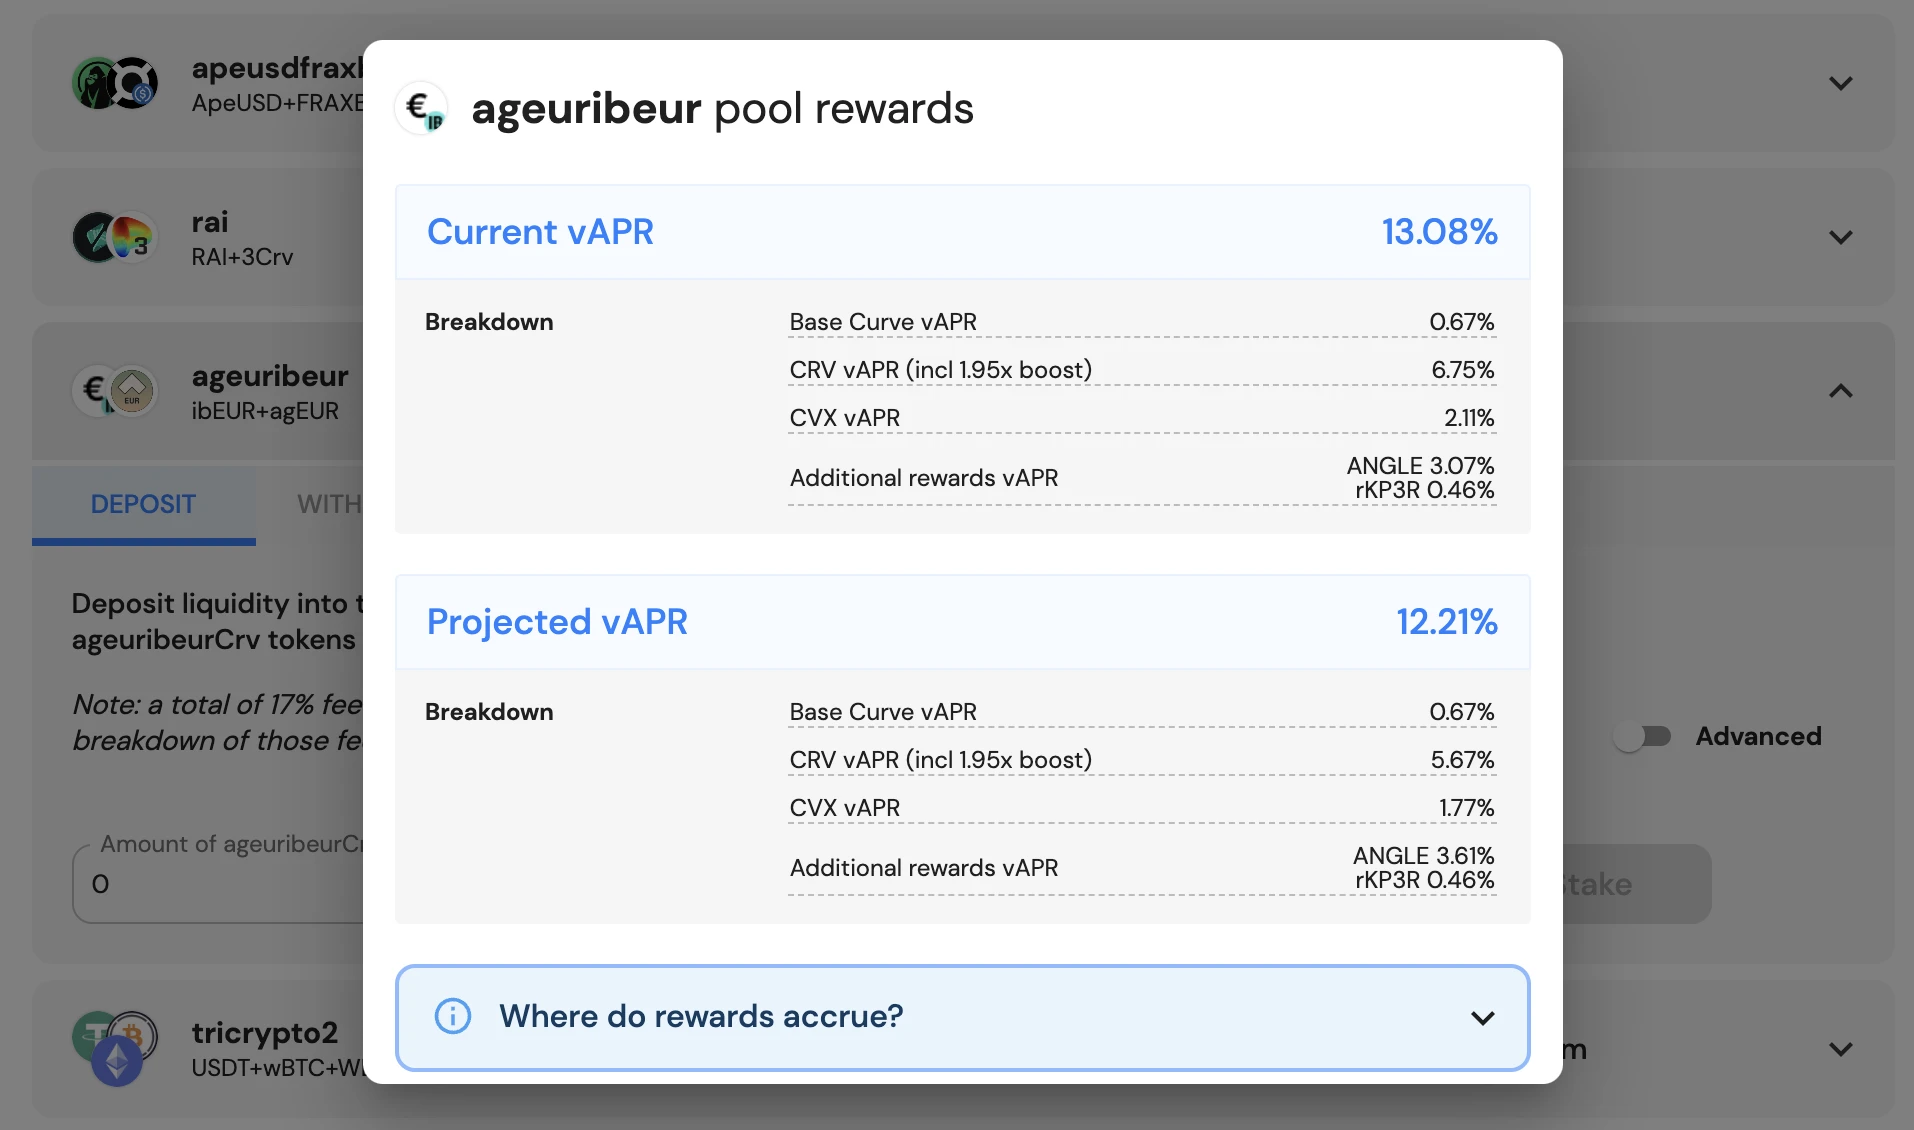
Task: Toggle the Advanced switch
Action: [1642, 736]
